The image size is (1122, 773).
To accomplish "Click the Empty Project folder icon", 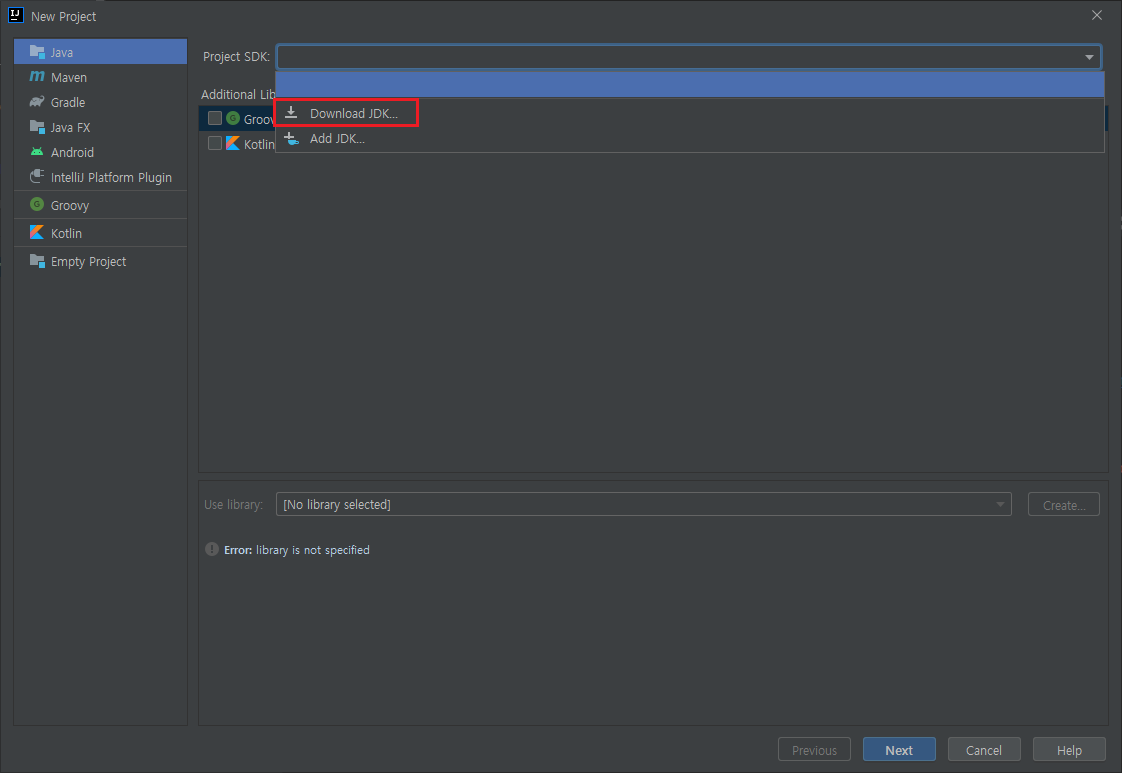I will pyautogui.click(x=37, y=261).
